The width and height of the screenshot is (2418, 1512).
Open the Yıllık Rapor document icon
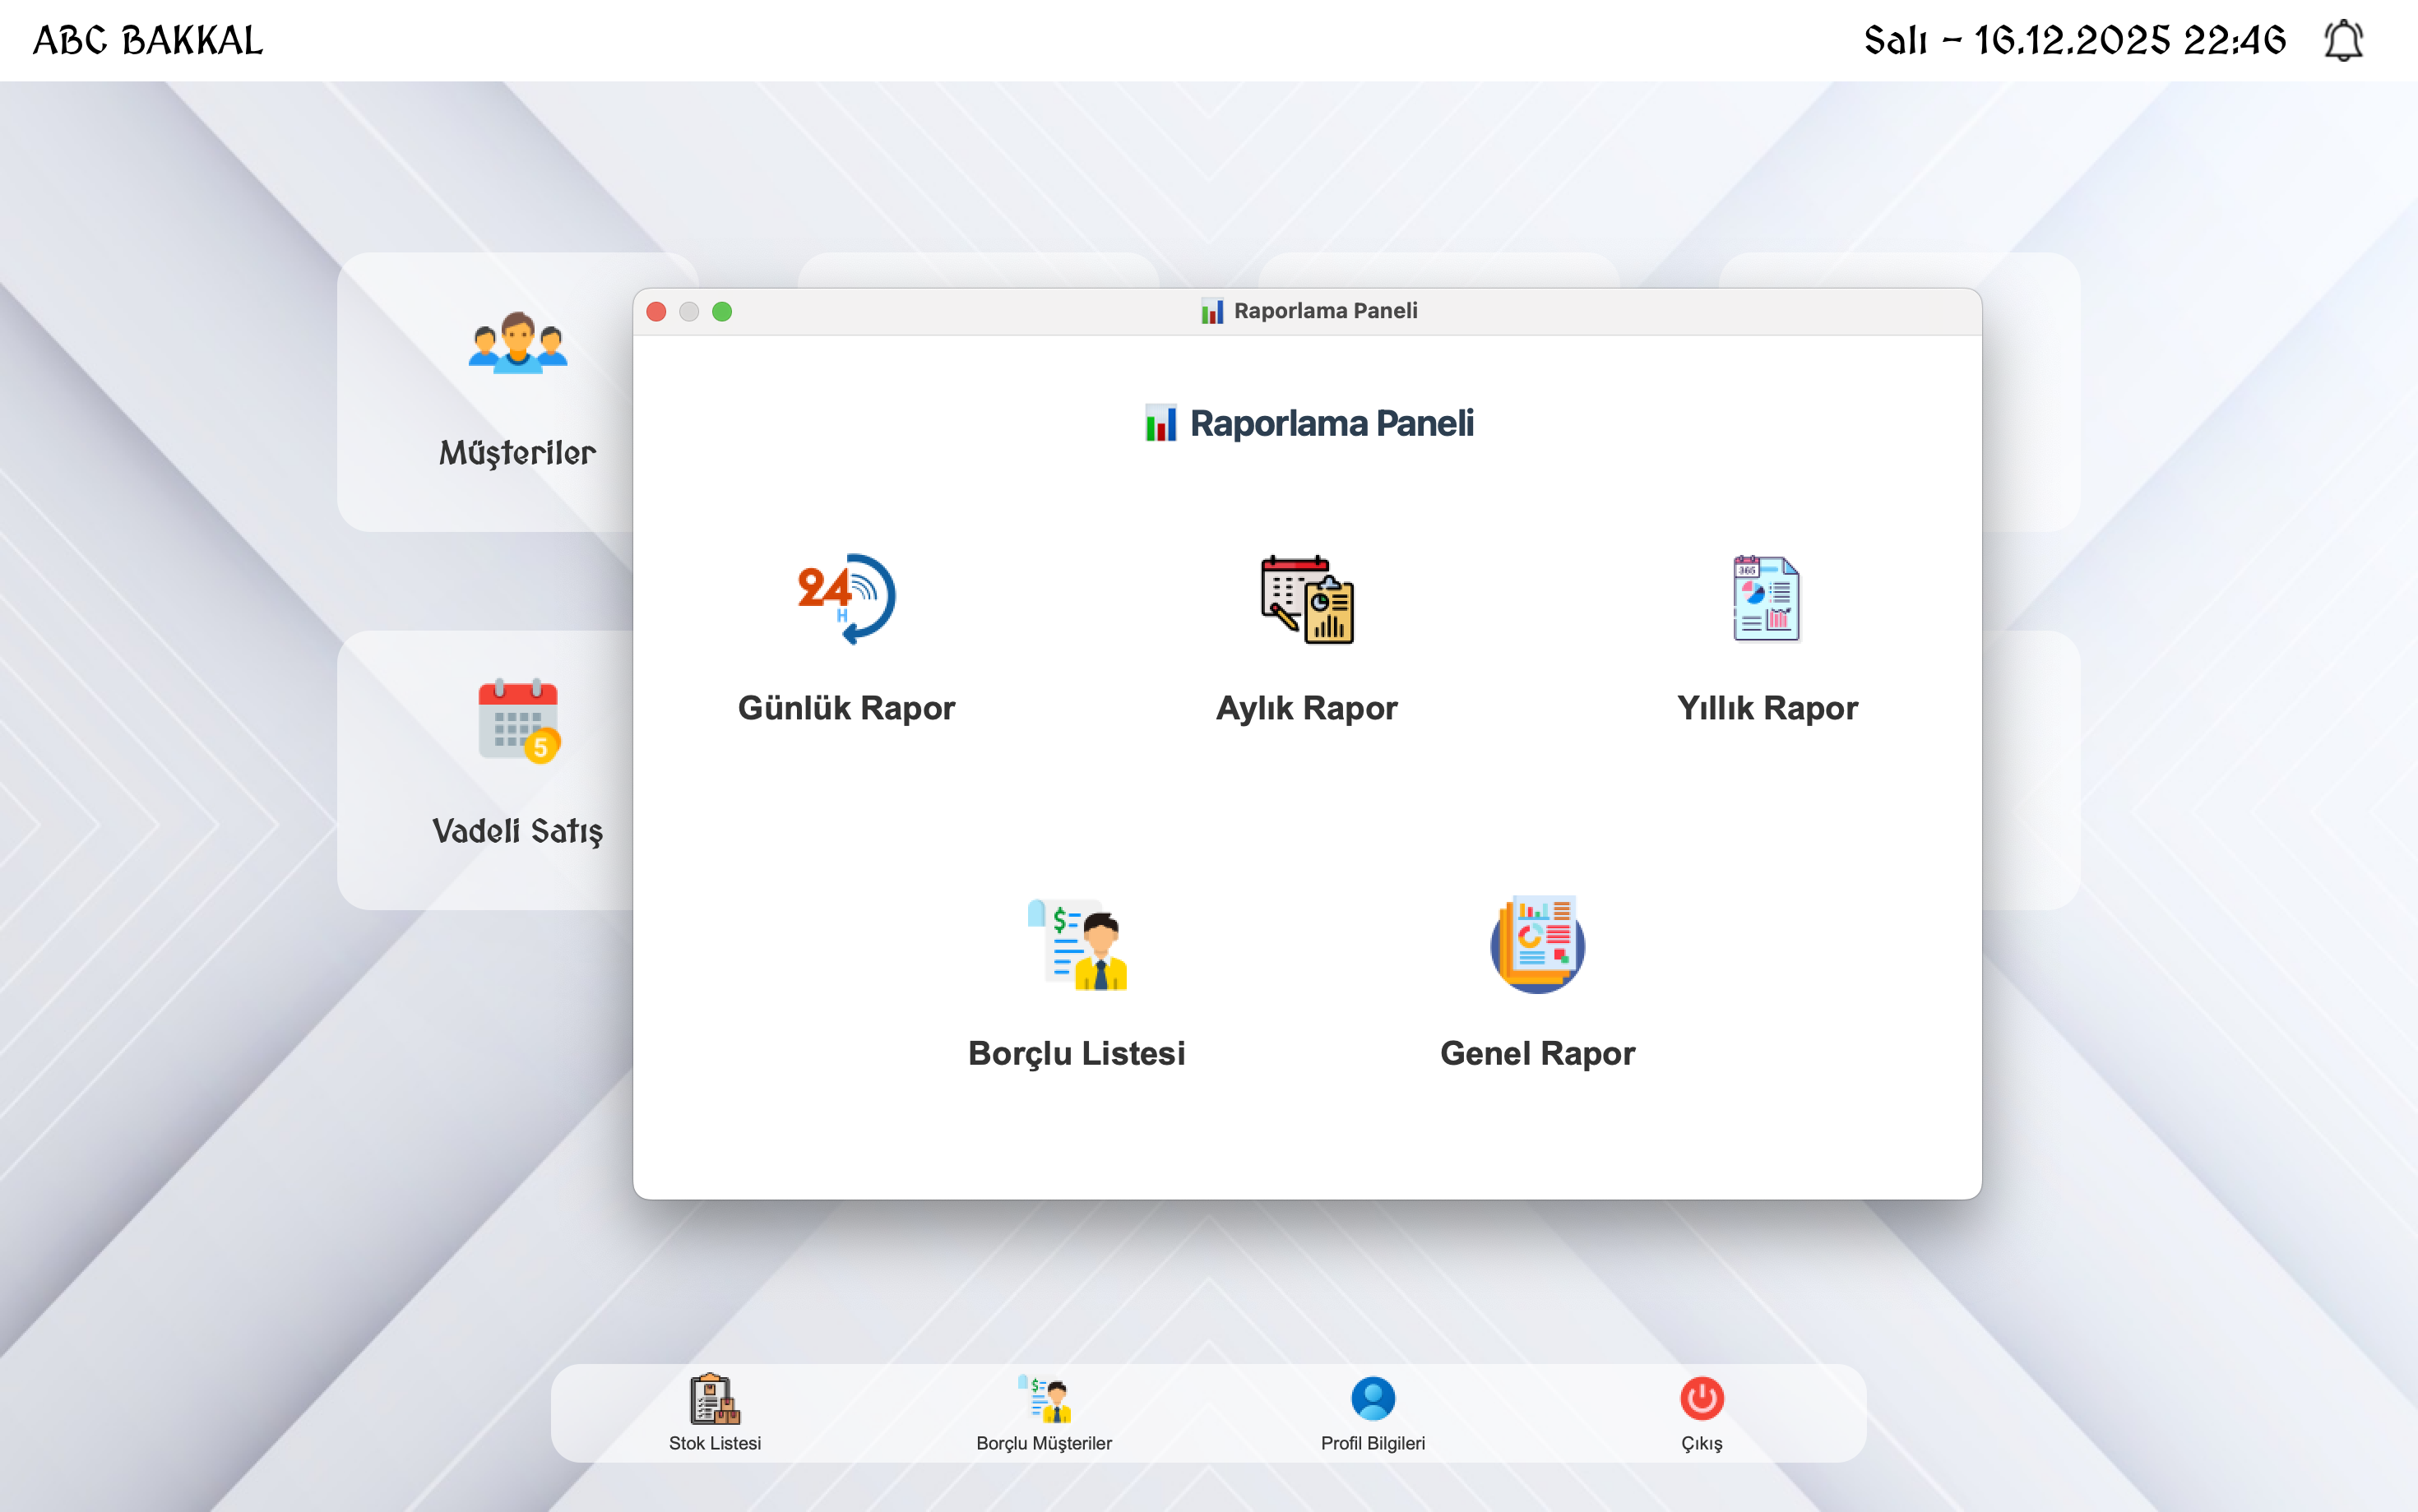[1766, 599]
